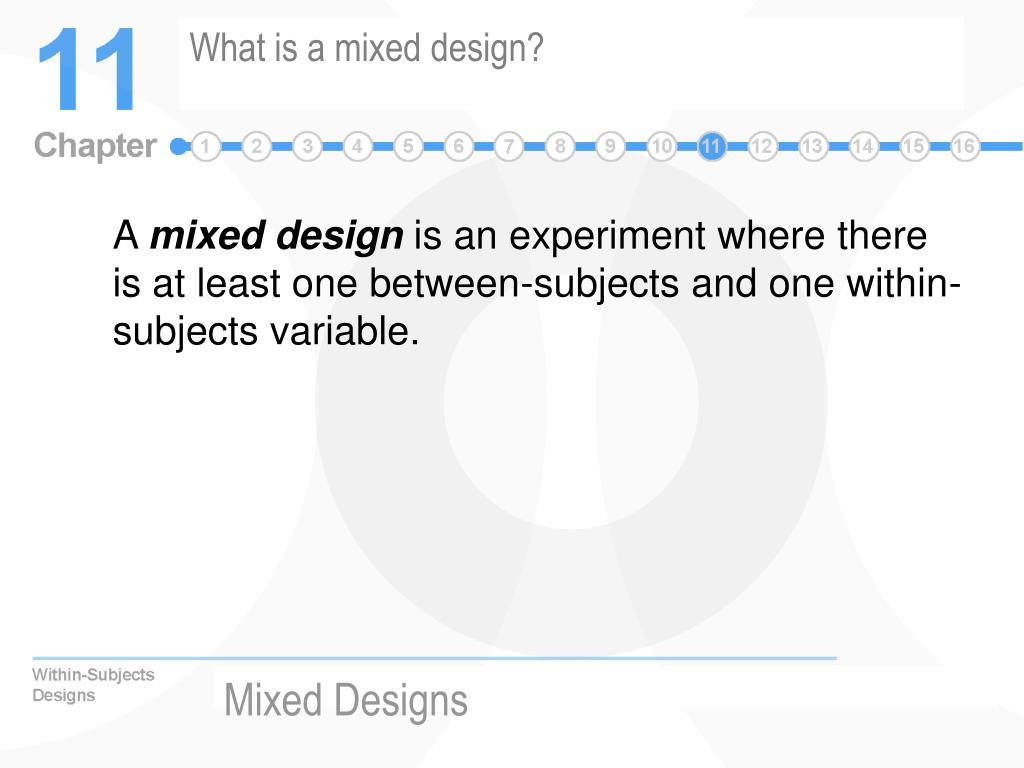Click the chapter 16 marker
The height and width of the screenshot is (768, 1024).
click(965, 146)
